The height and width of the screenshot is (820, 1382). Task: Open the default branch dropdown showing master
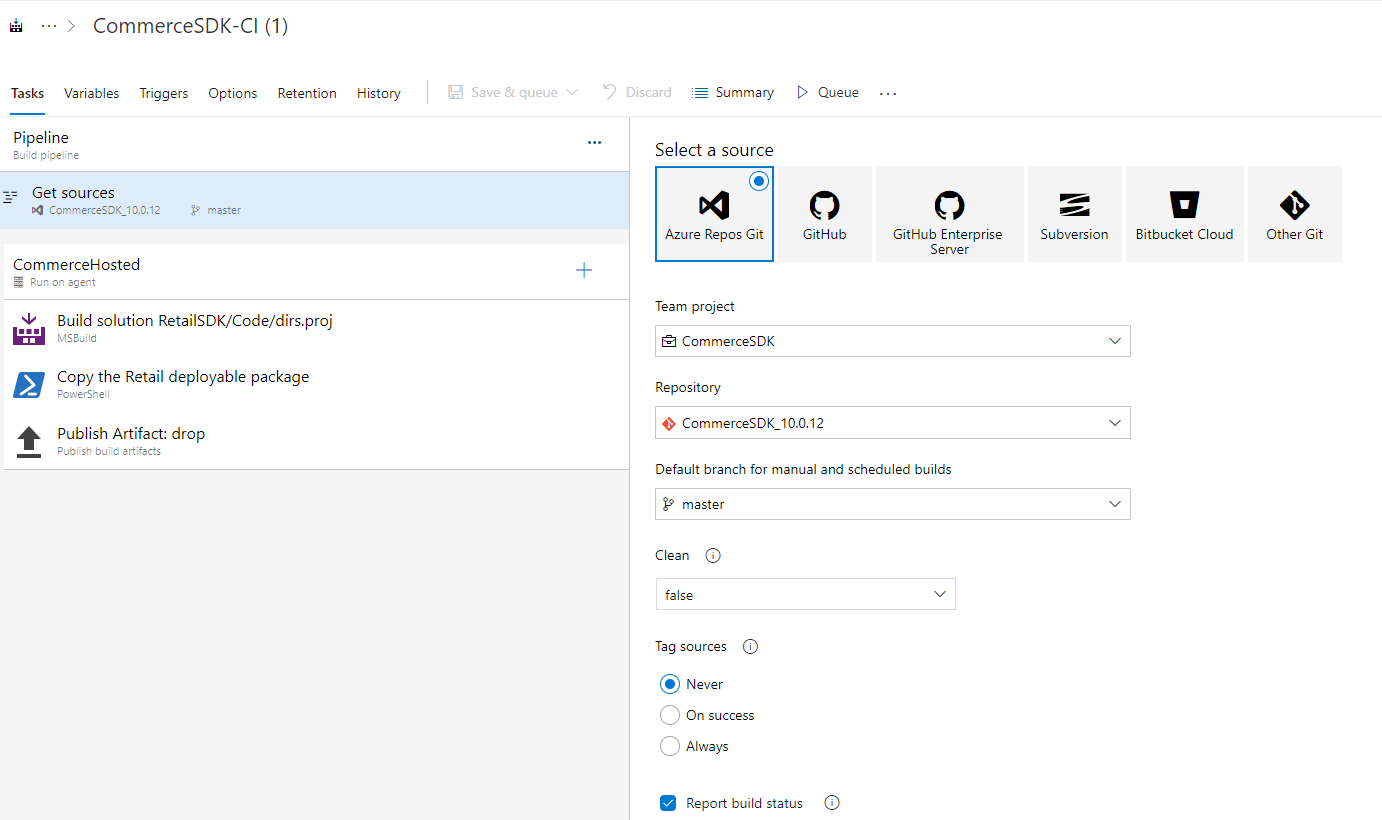893,504
